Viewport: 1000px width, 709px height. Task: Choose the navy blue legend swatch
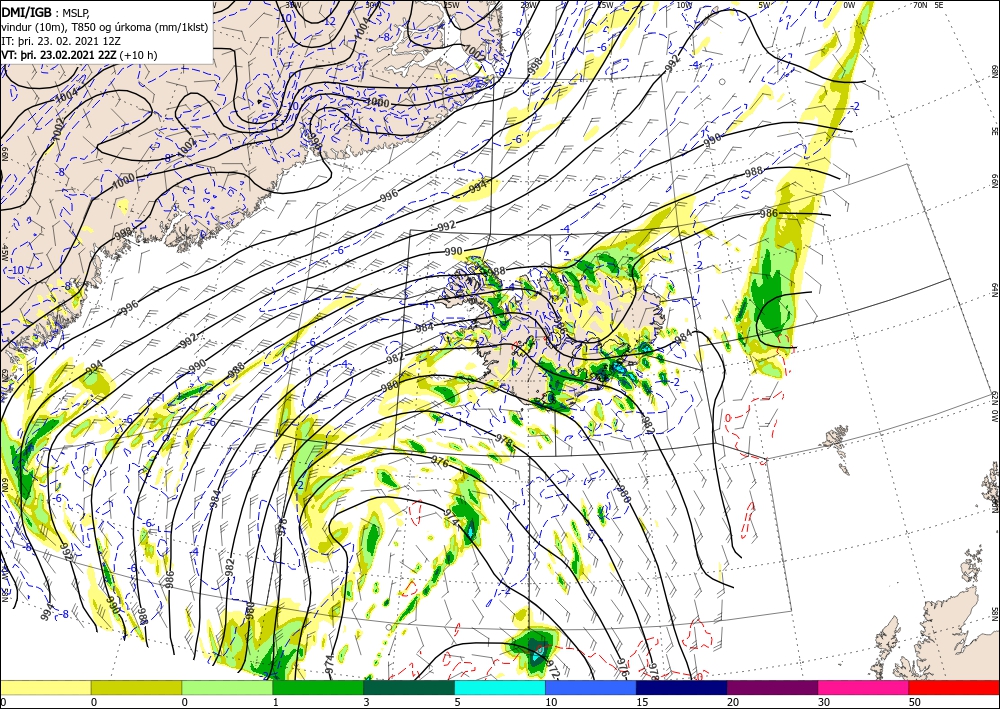pyautogui.click(x=682, y=687)
